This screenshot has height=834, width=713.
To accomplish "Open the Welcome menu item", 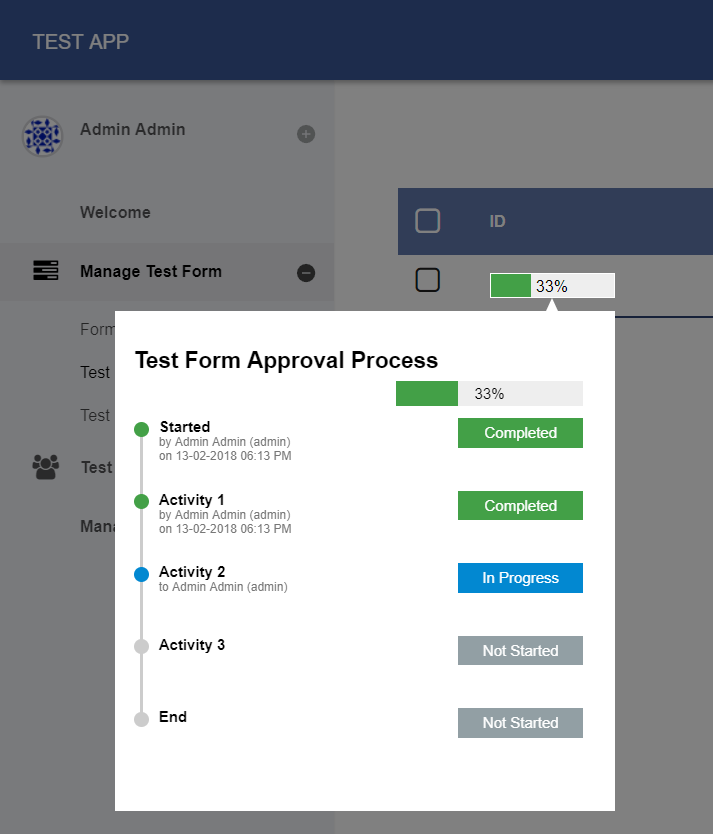I will pyautogui.click(x=115, y=212).
